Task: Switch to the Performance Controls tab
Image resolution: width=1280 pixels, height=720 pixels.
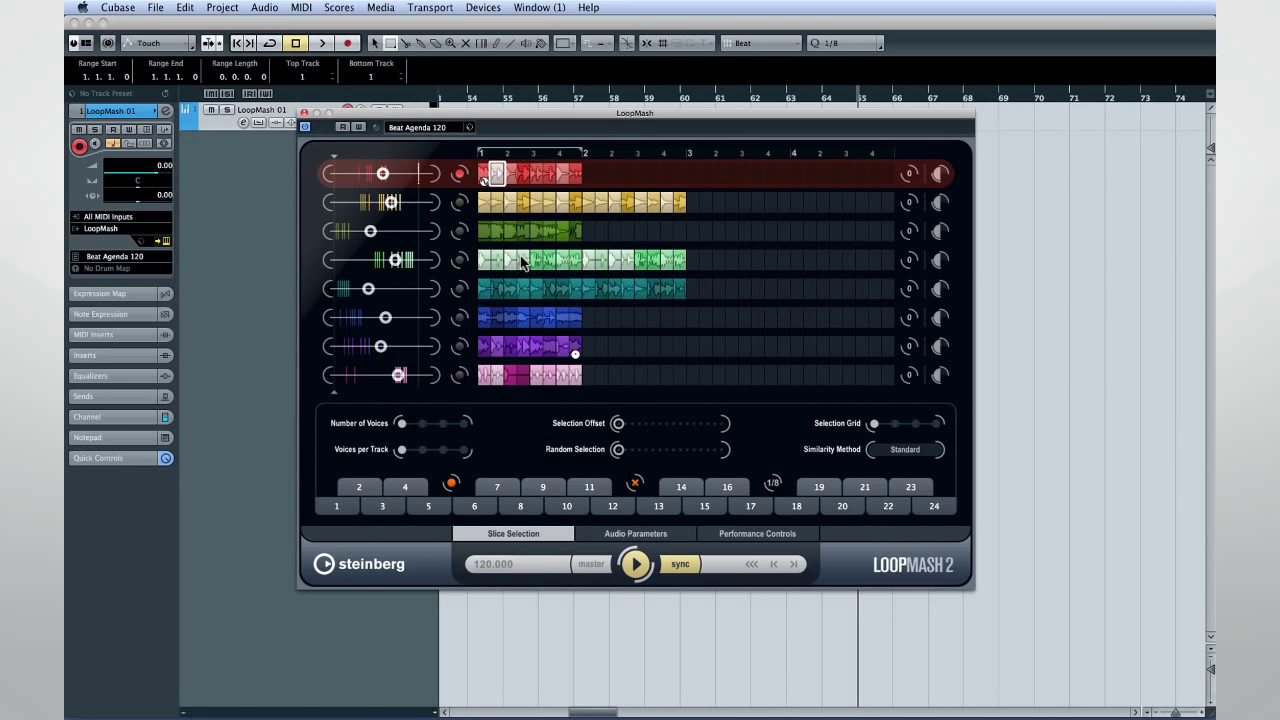Action: [x=758, y=533]
